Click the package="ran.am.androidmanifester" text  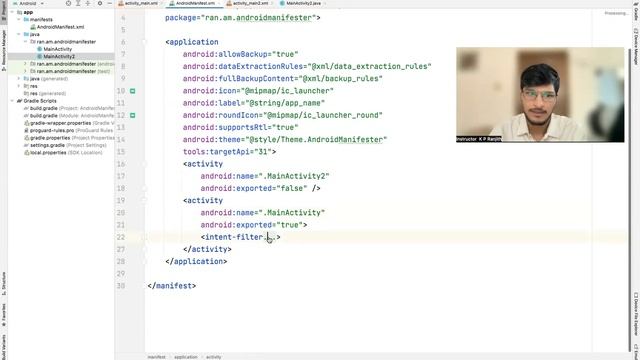click(240, 18)
